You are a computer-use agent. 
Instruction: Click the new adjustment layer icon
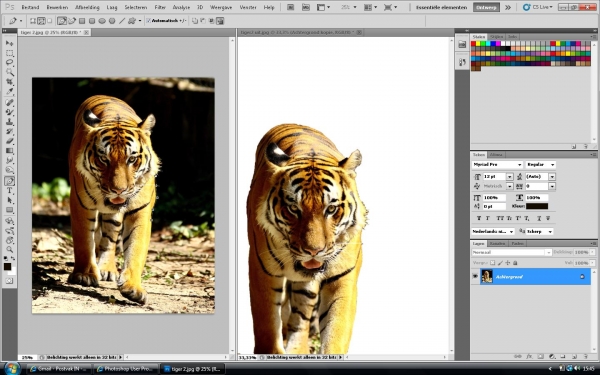[x=552, y=356]
